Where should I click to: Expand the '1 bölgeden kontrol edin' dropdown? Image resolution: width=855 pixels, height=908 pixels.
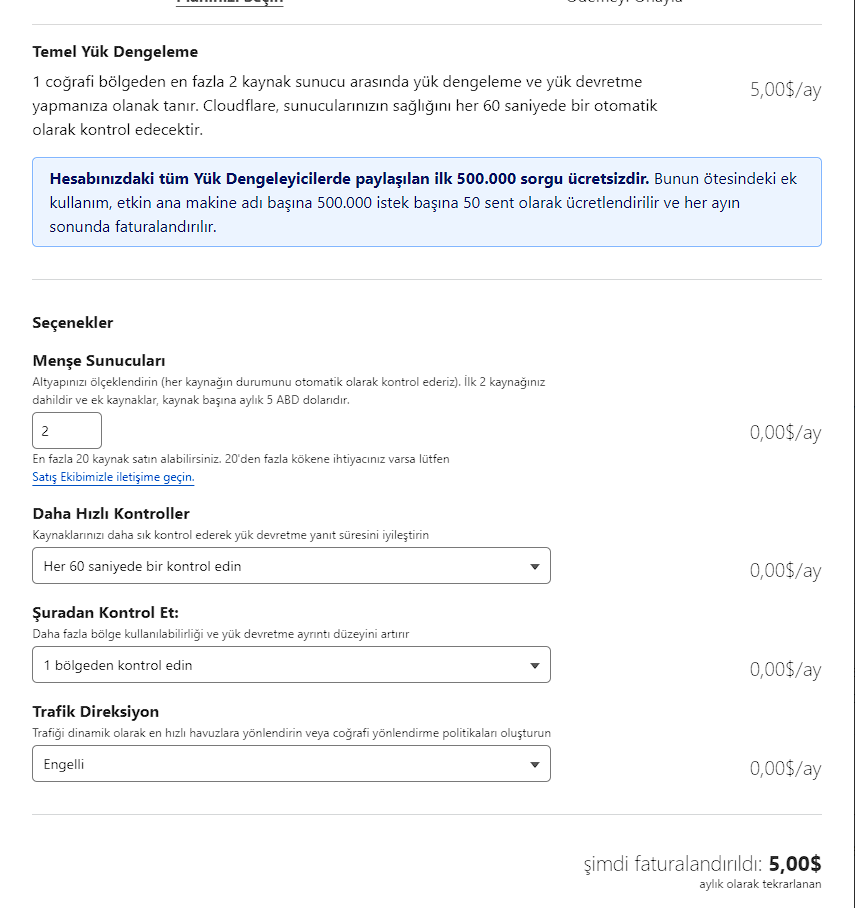(291, 665)
